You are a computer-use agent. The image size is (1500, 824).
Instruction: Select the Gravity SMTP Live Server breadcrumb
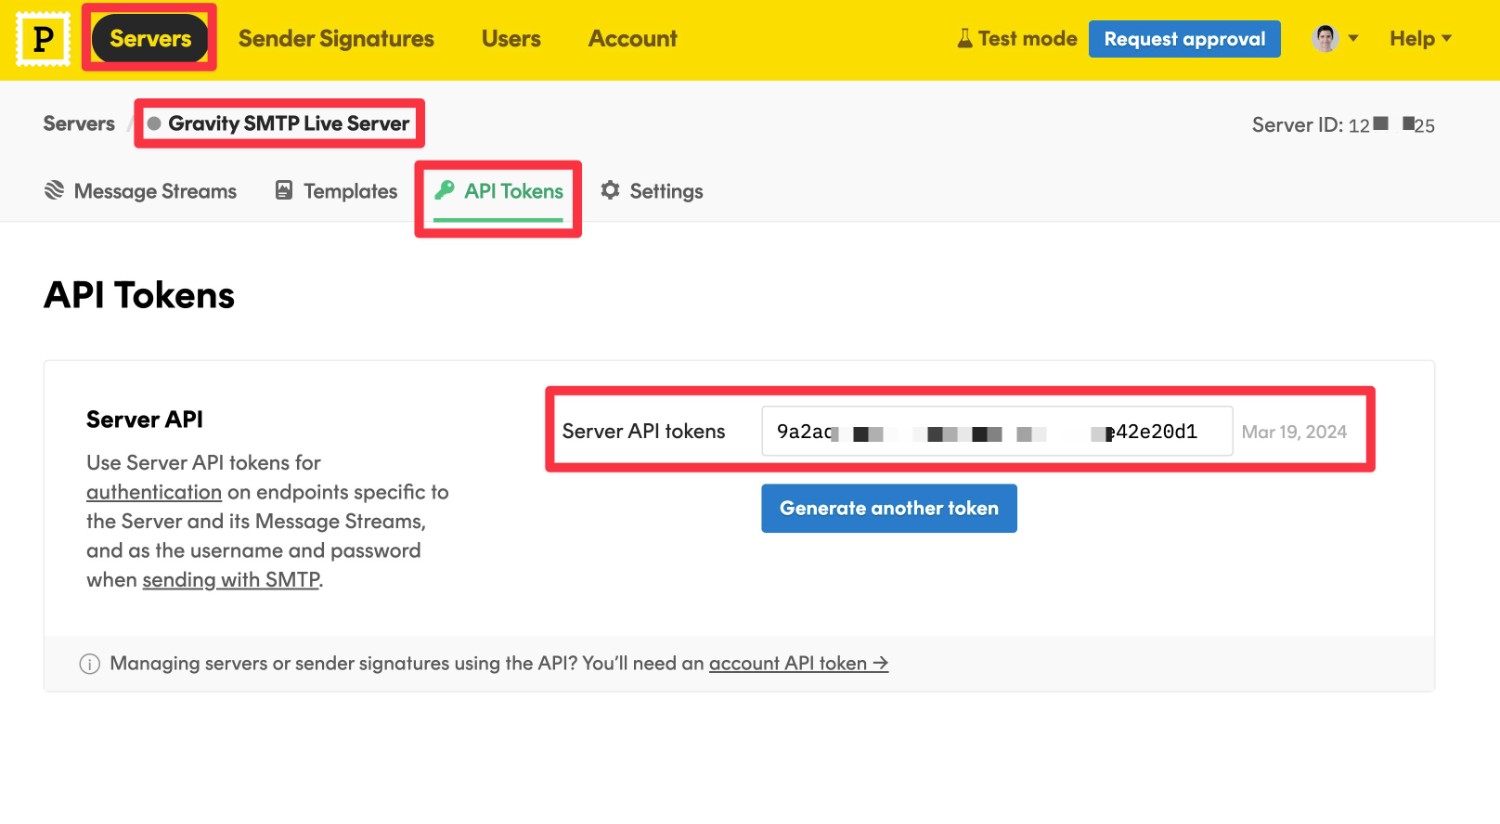289,124
